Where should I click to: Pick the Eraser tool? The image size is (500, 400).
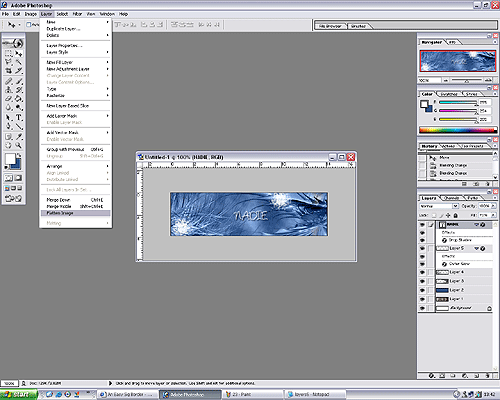click(x=8, y=98)
